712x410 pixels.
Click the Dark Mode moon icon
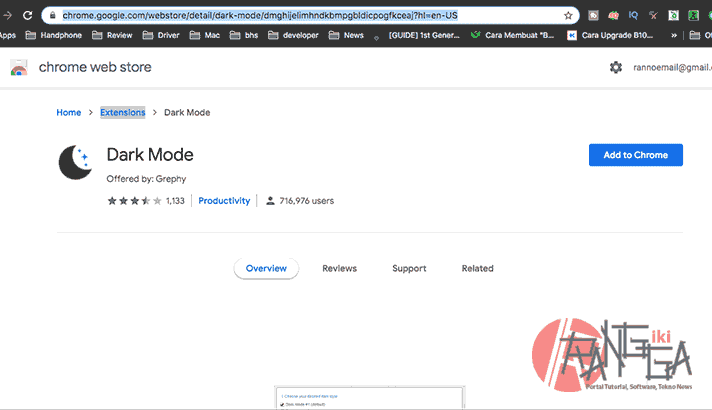click(75, 162)
